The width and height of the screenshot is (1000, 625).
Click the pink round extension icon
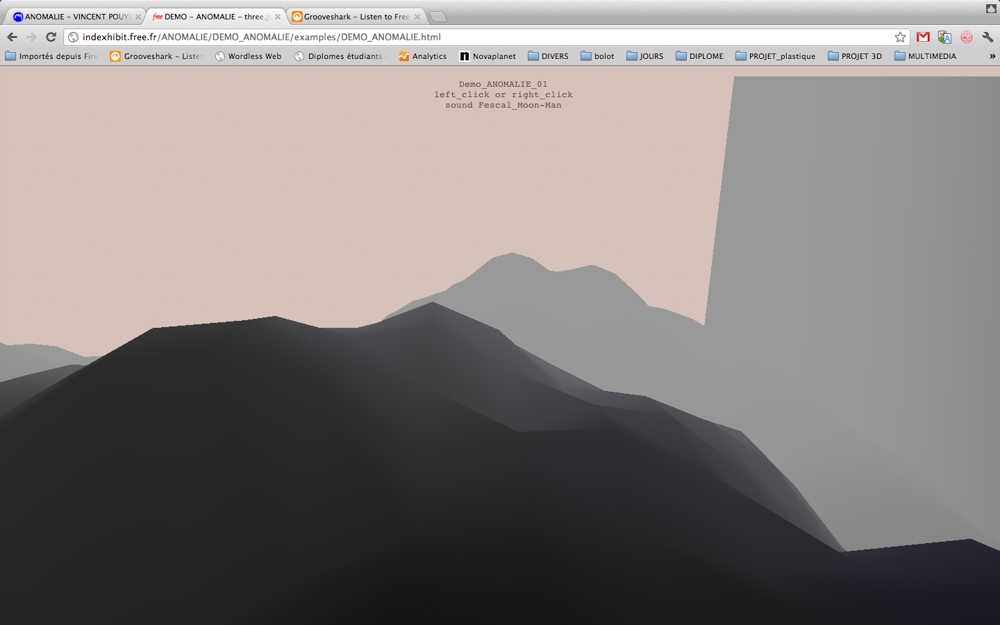[966, 37]
